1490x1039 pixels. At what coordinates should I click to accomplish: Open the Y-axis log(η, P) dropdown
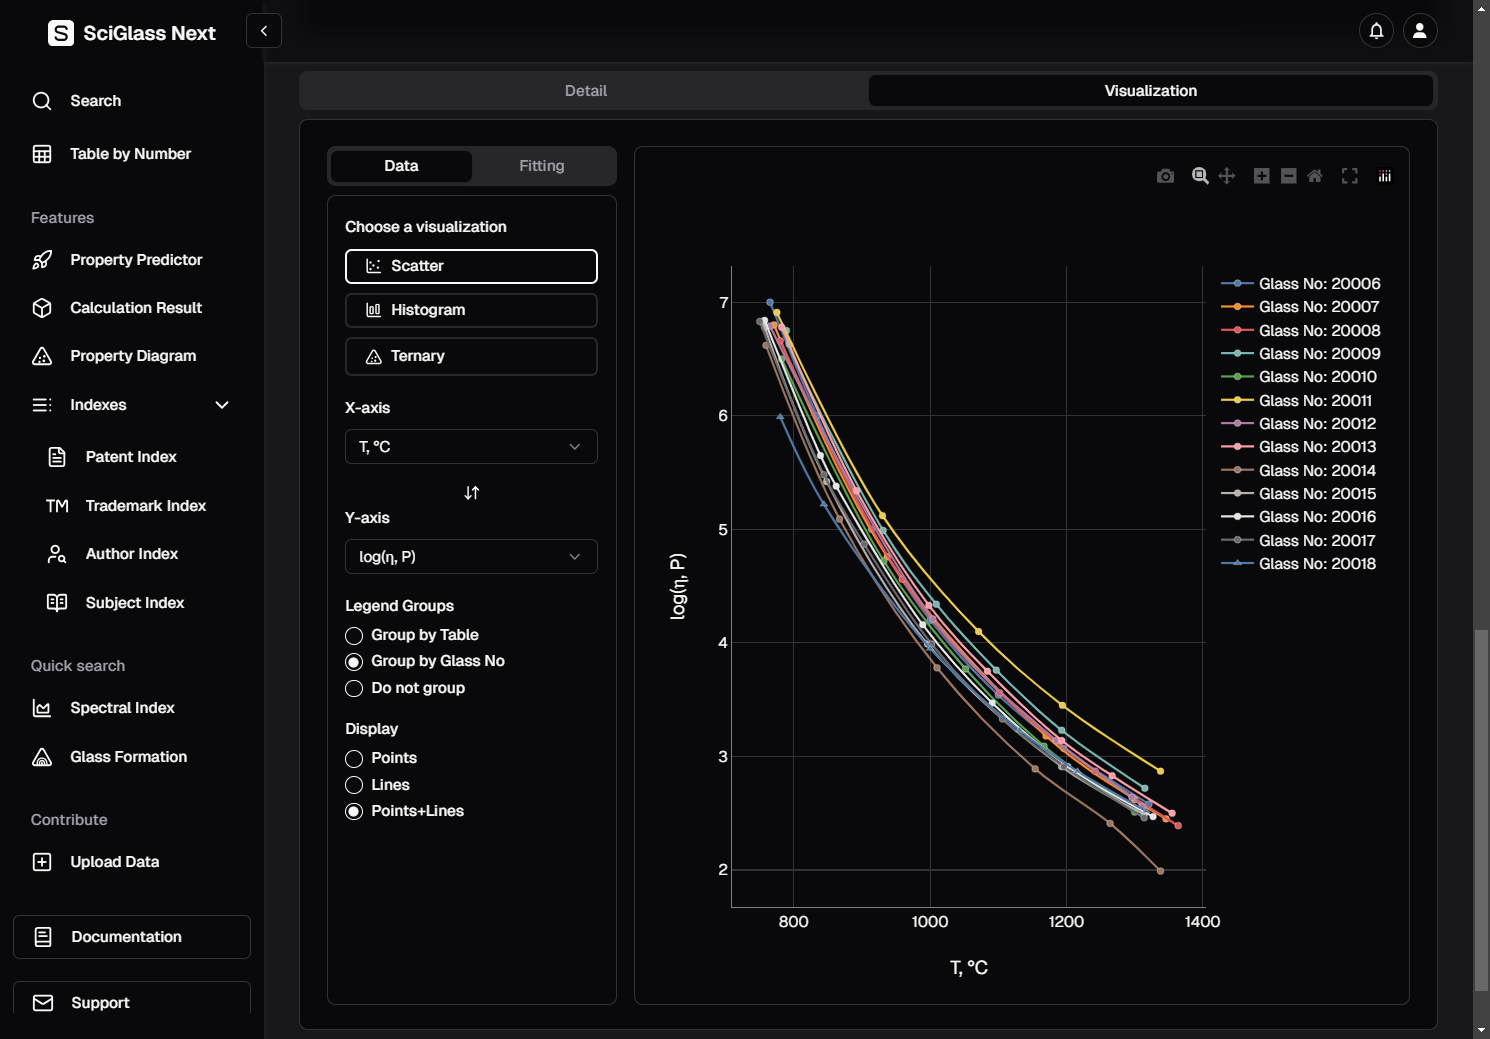click(x=471, y=557)
